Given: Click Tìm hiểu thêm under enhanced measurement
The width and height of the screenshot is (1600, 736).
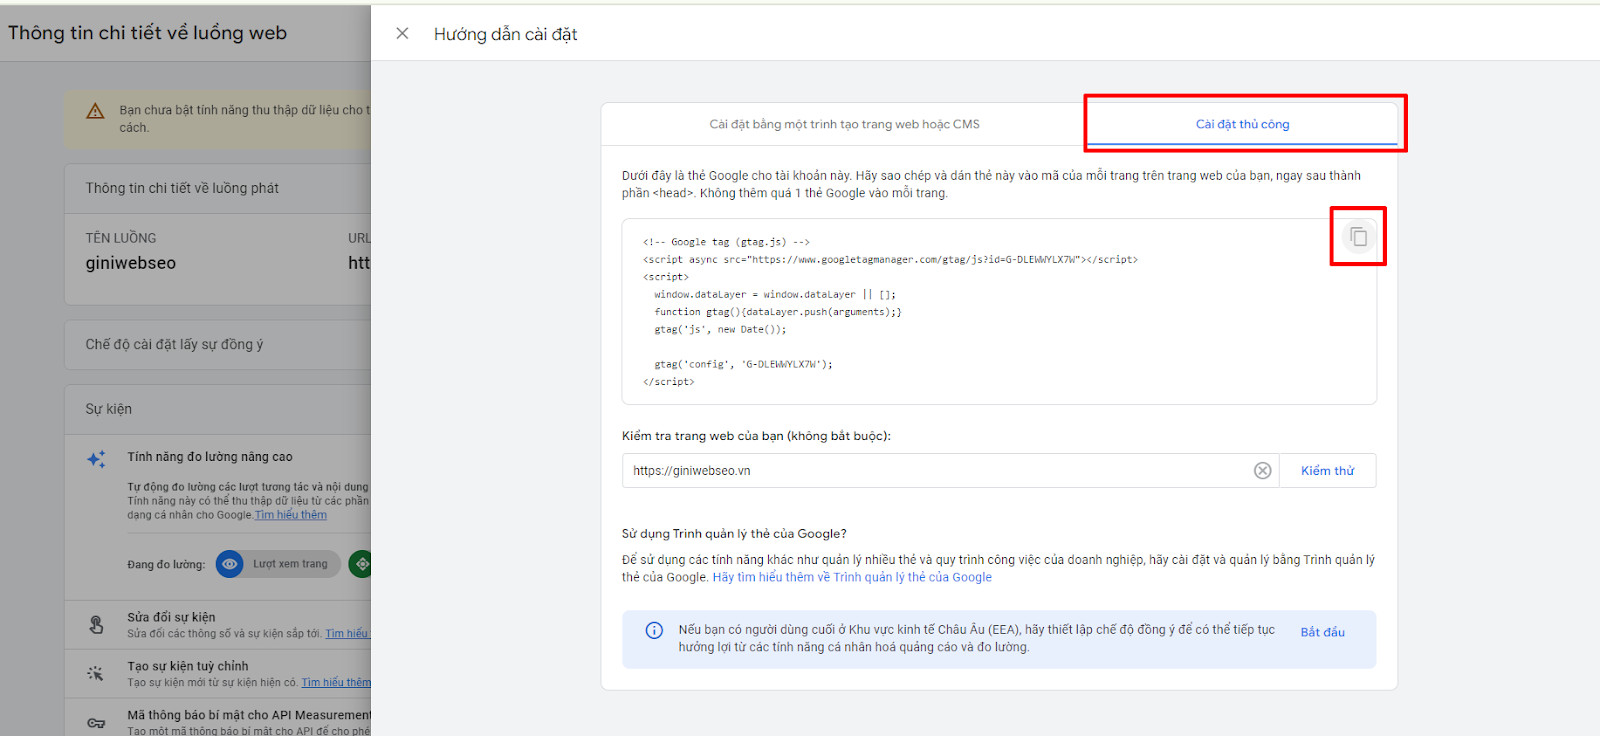Looking at the screenshot, I should (x=291, y=515).
